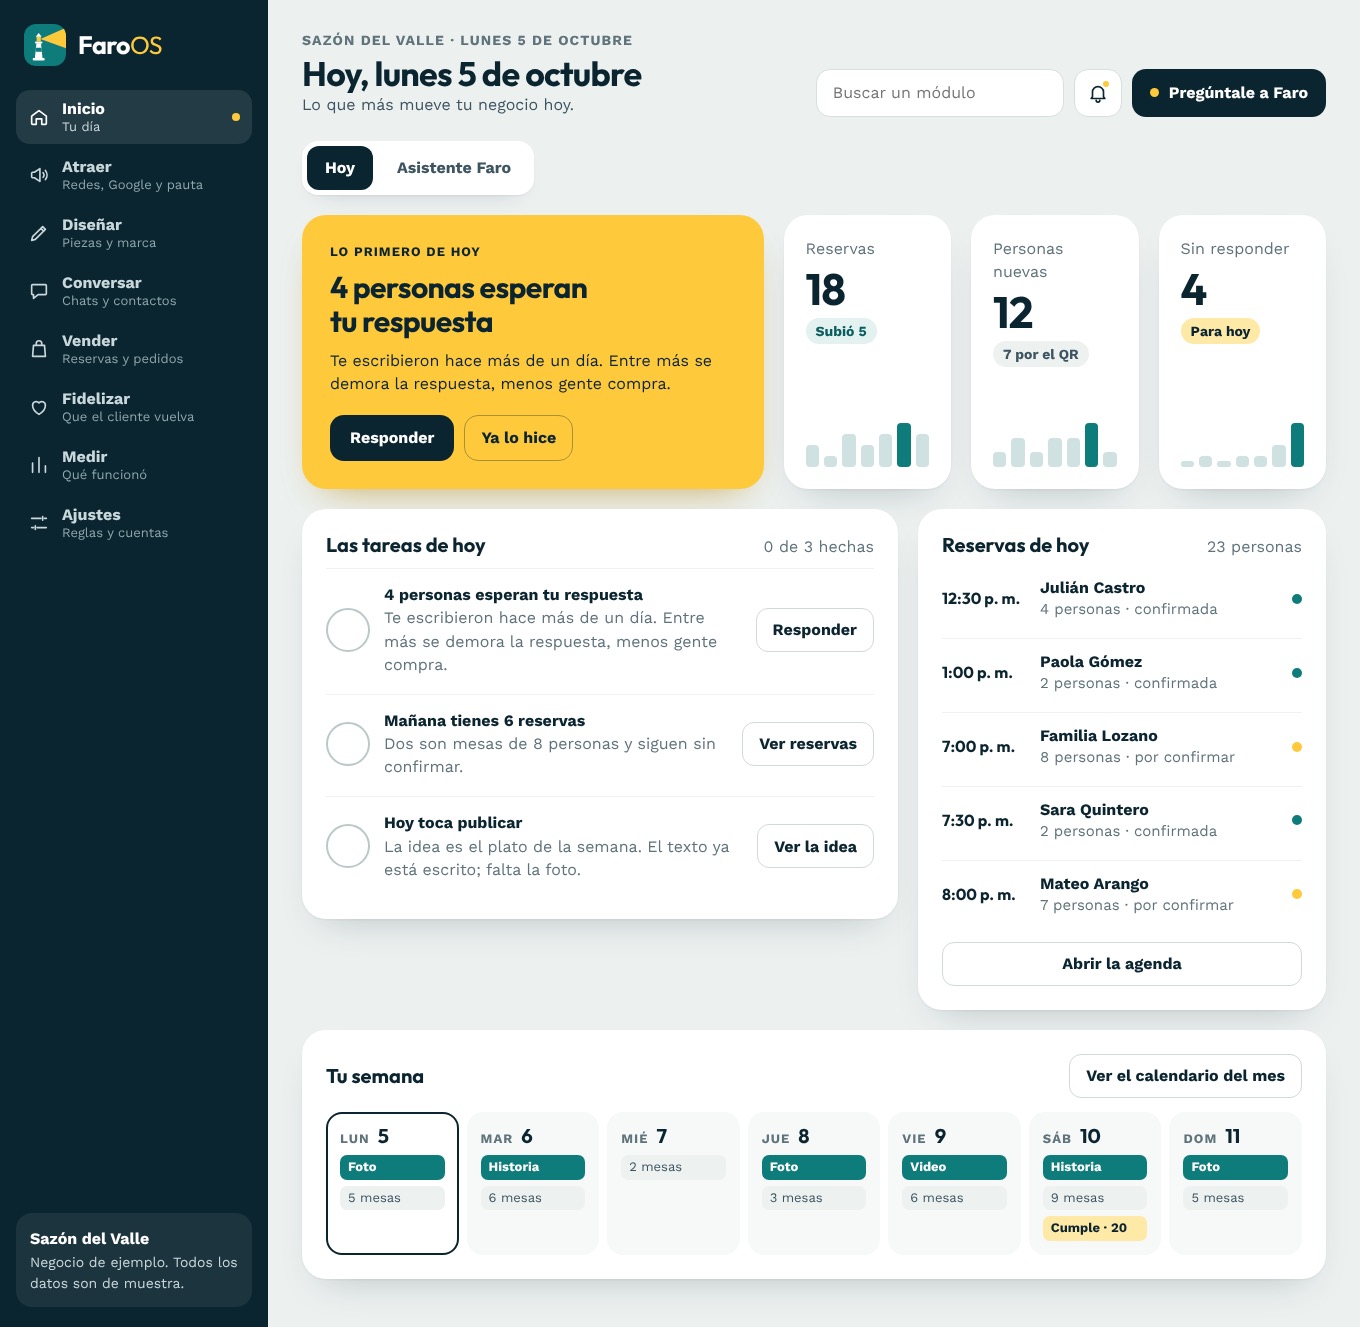Click the 'Ya lo hice' button
The image size is (1360, 1327).
[x=518, y=438]
